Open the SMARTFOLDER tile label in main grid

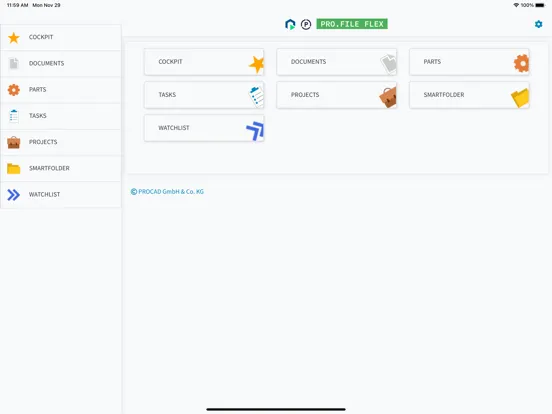click(444, 95)
